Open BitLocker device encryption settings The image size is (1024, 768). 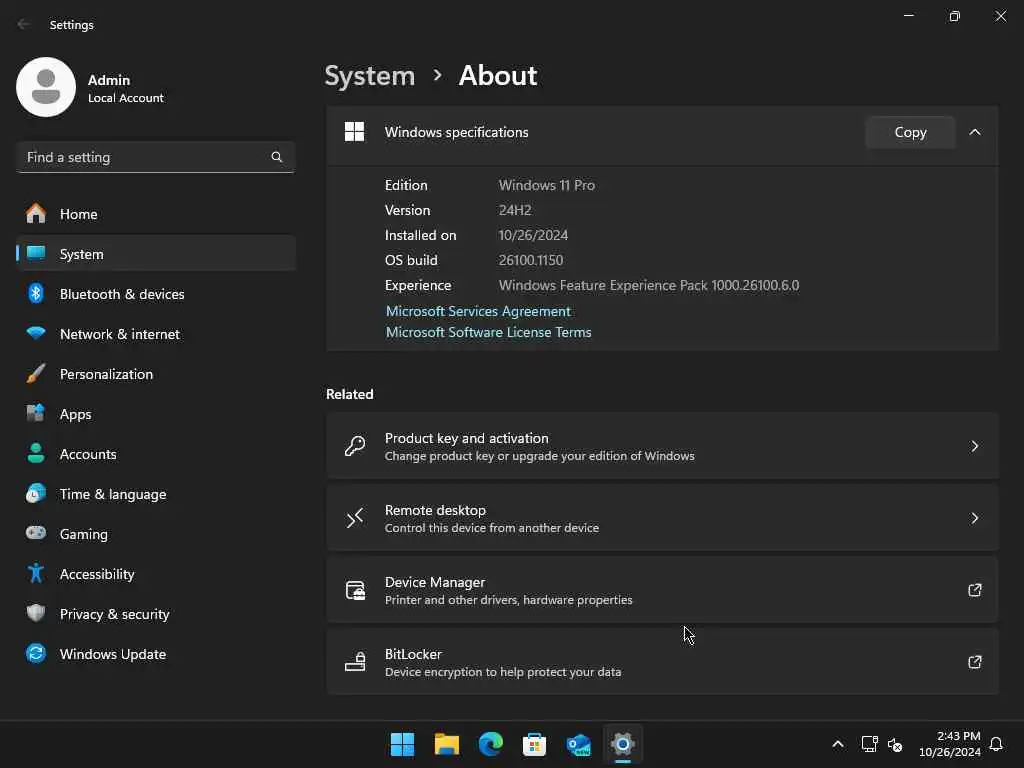coord(662,662)
